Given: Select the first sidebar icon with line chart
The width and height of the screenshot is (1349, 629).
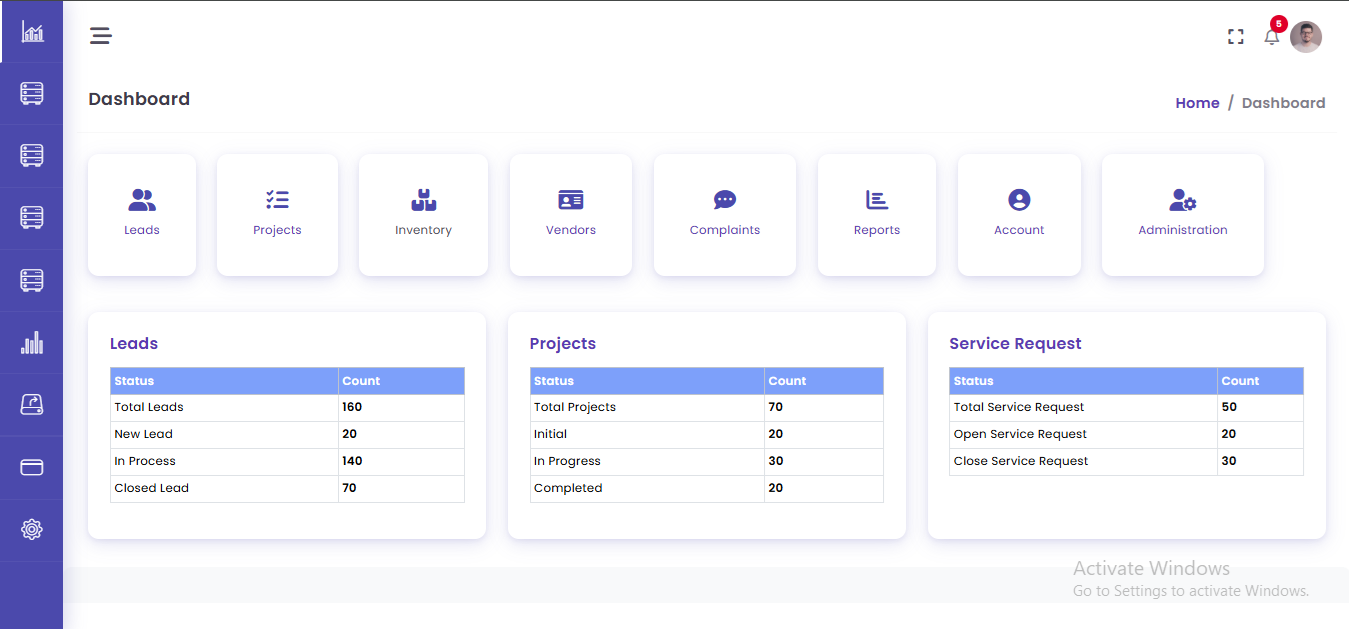Looking at the screenshot, I should point(32,33).
